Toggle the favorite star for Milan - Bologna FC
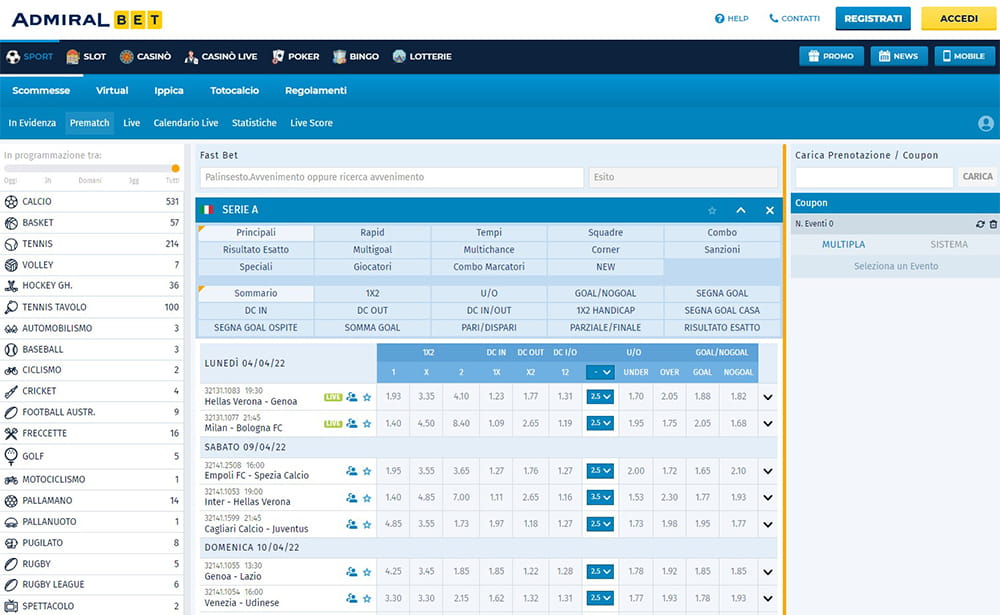Image resolution: width=1000 pixels, height=615 pixels. [367, 423]
